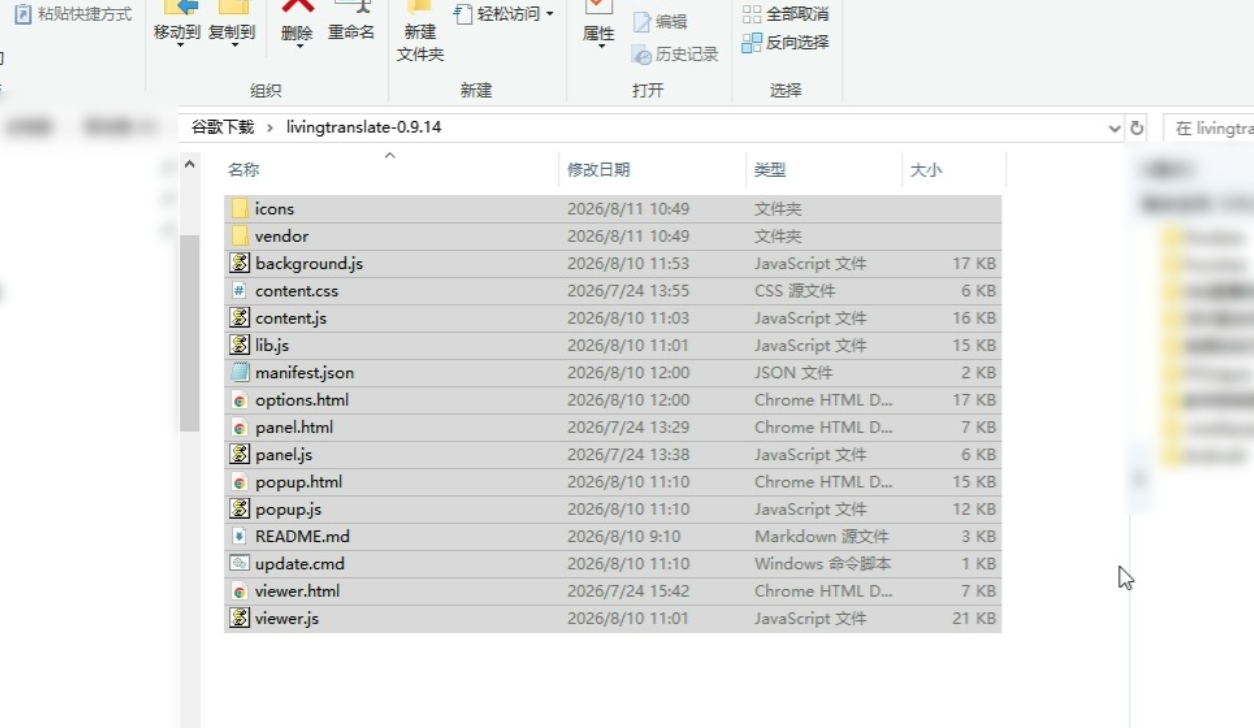Screen dimensions: 1254x728
Task: Click navigation pane scroll up arrow
Action: click(x=190, y=164)
